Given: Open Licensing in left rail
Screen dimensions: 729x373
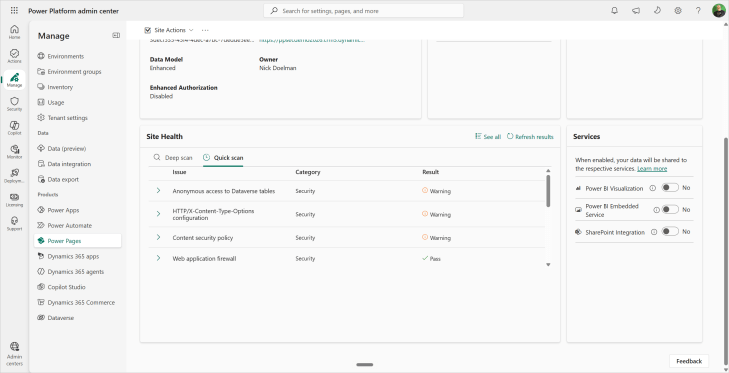Looking at the screenshot, I should (x=14, y=200).
